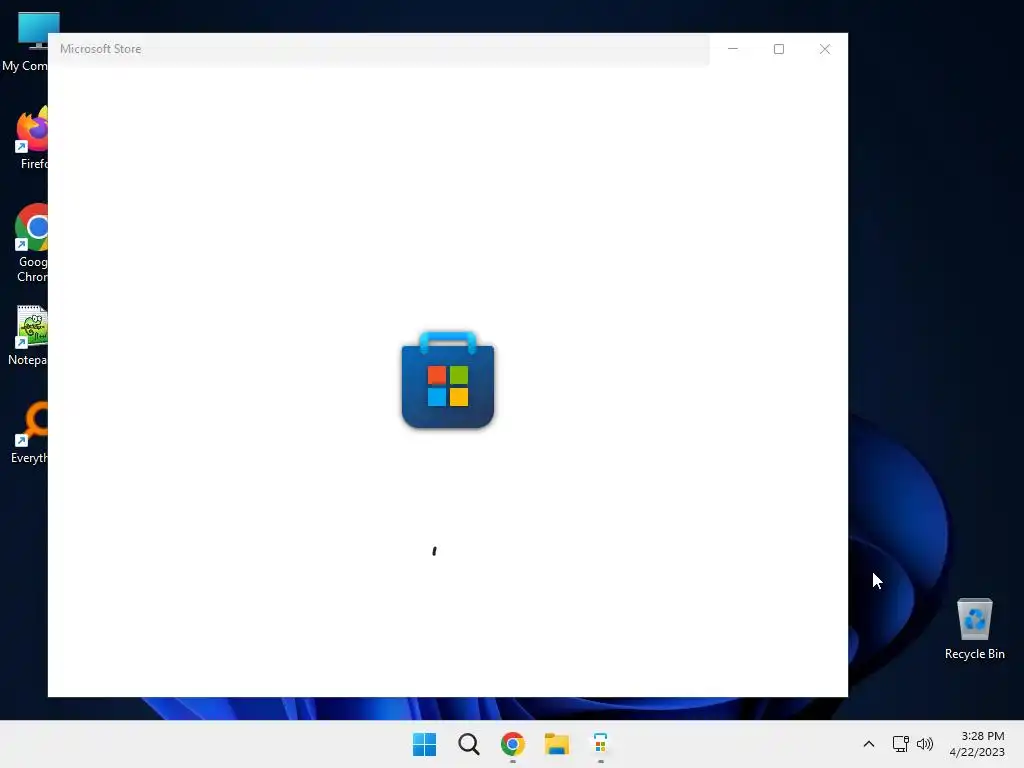Show hidden system tray icons
1024x768 pixels.
[x=869, y=744]
